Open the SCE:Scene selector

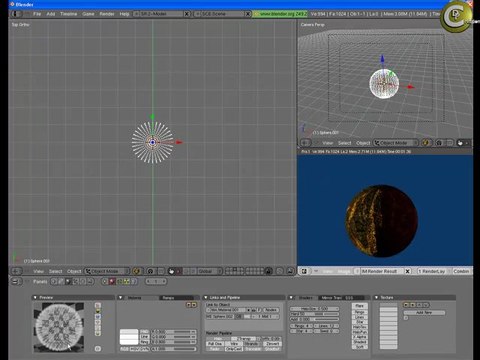tap(220, 14)
